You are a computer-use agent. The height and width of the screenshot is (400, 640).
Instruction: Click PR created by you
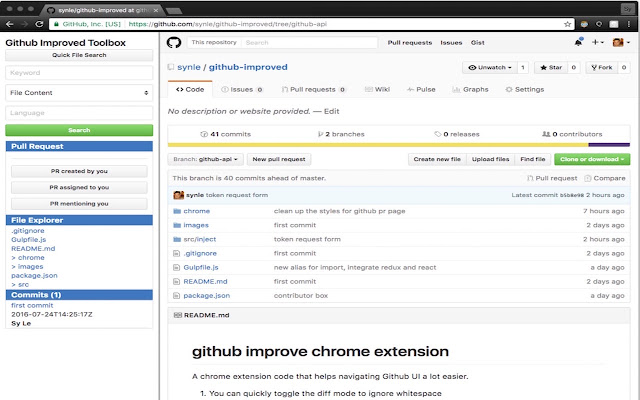79,171
